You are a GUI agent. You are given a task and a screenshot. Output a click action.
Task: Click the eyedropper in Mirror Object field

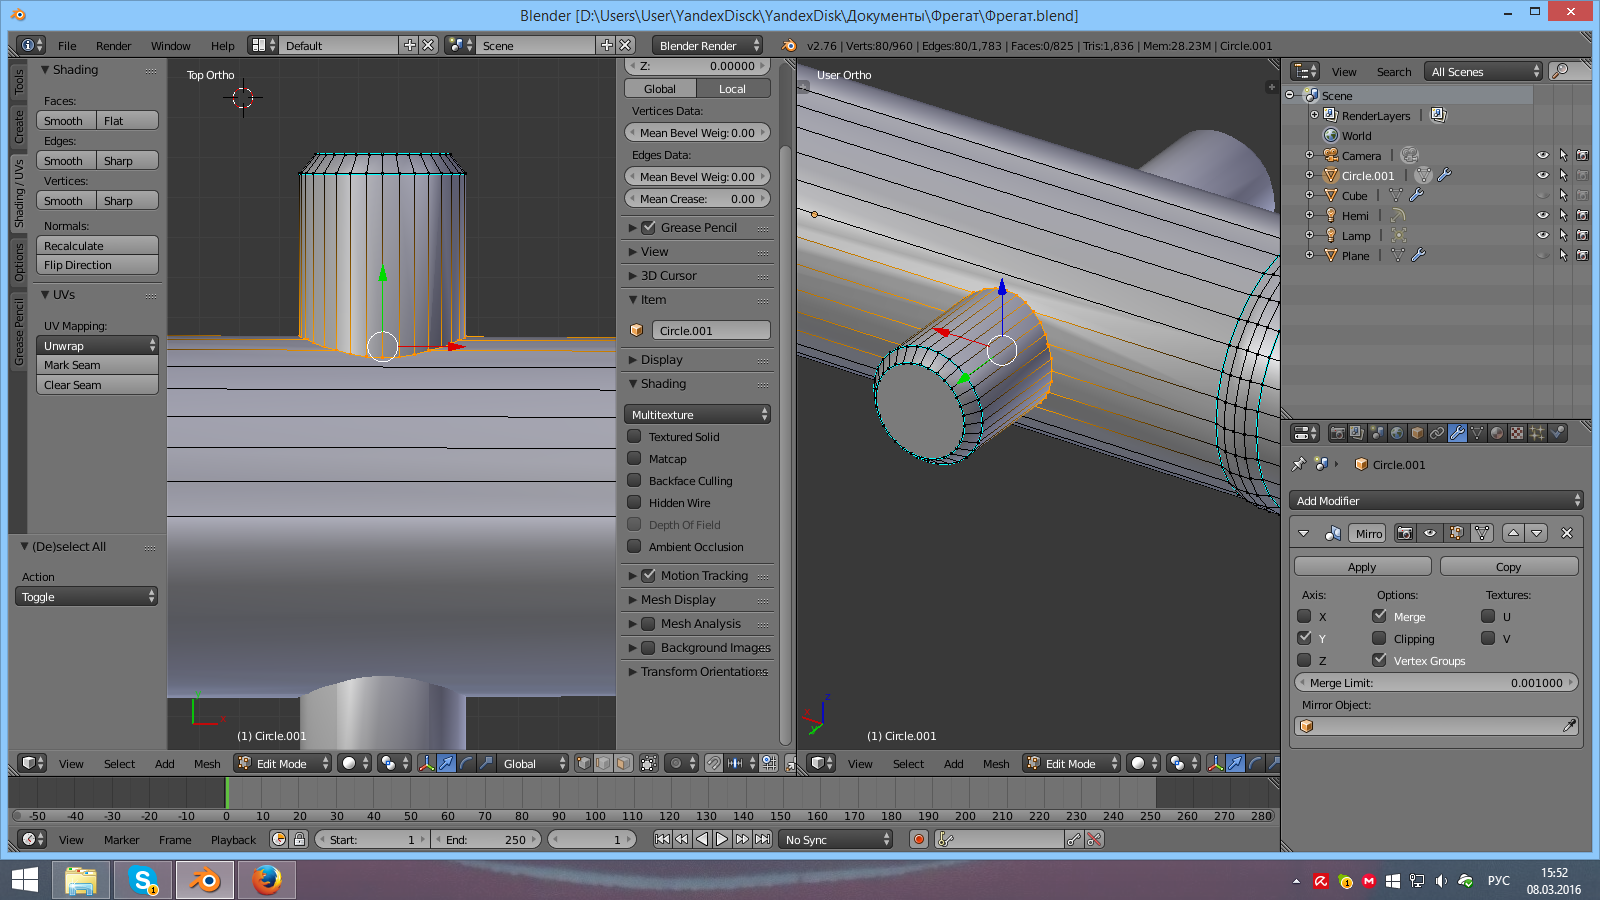tap(1569, 726)
